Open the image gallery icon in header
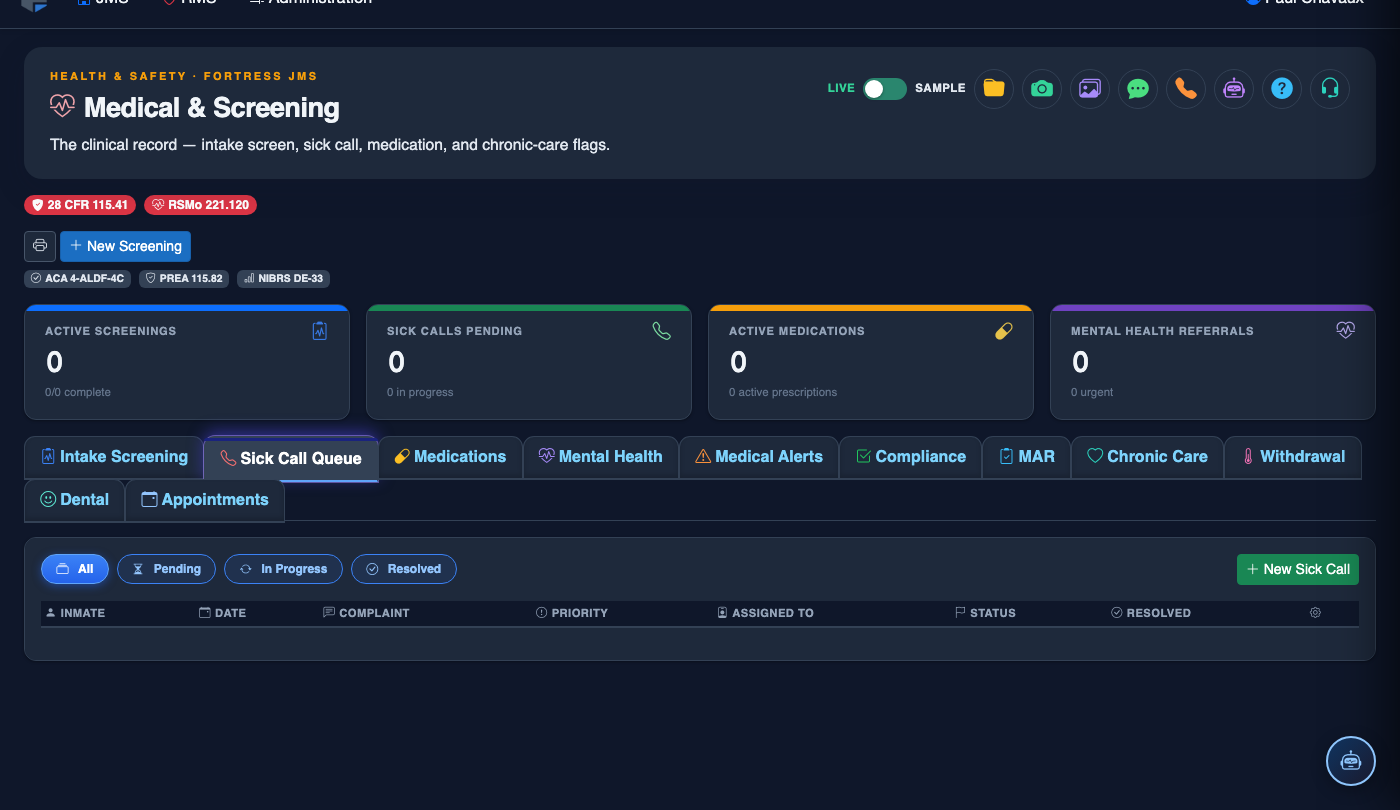Screen dimensions: 1400x810 click(1090, 88)
